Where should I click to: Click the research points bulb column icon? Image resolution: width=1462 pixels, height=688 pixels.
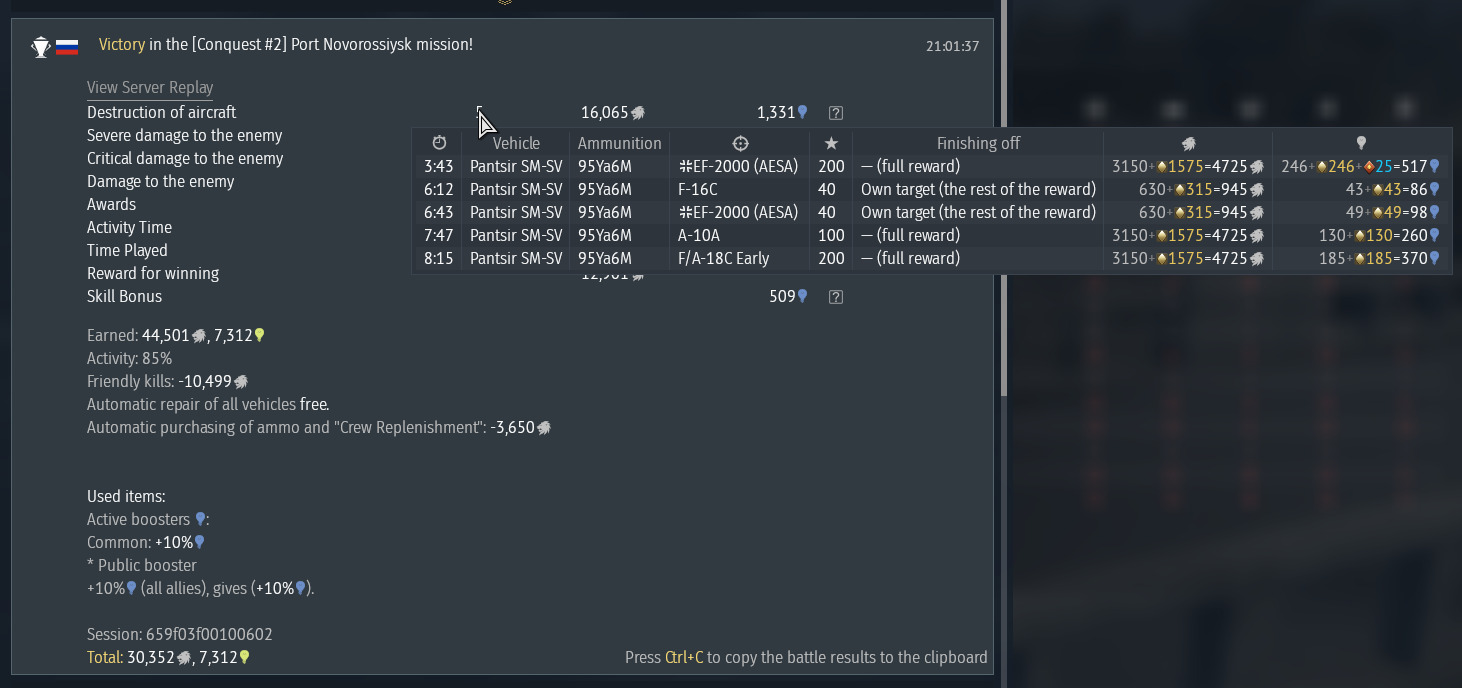pyautogui.click(x=1361, y=143)
